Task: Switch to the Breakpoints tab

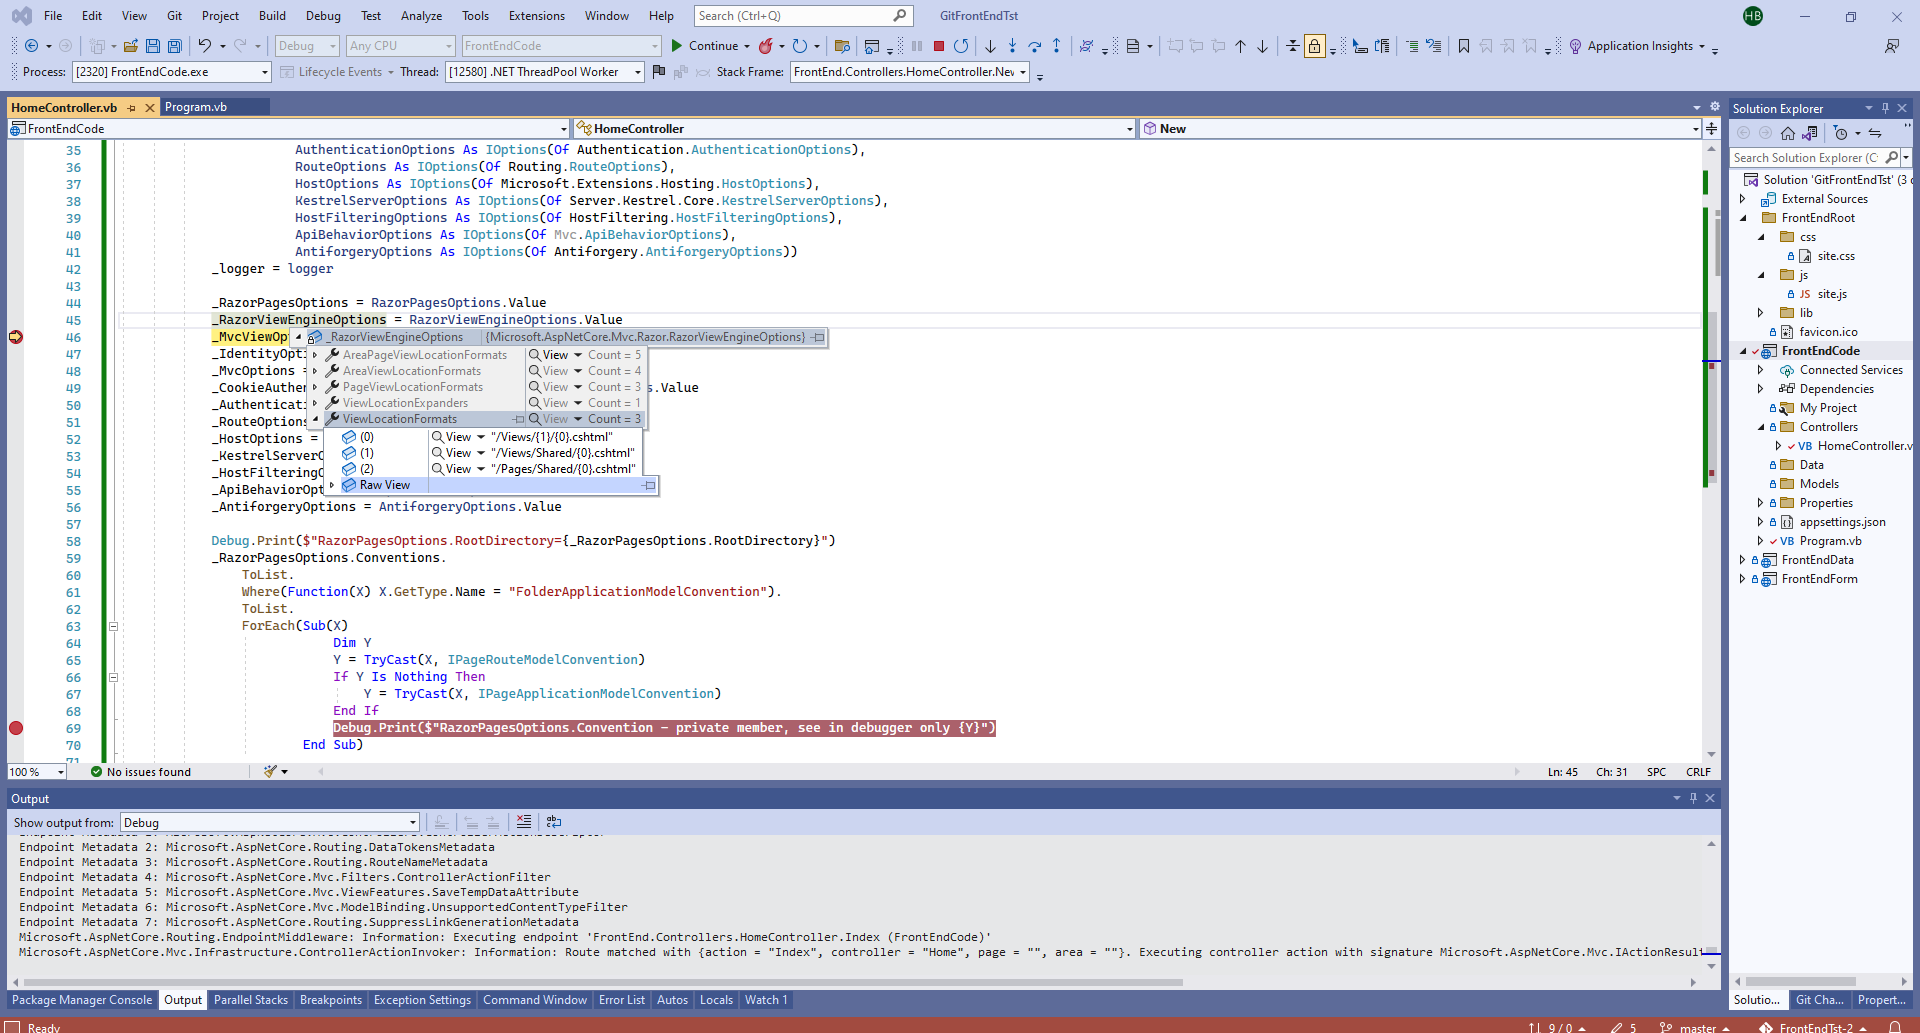Action: pyautogui.click(x=331, y=1000)
